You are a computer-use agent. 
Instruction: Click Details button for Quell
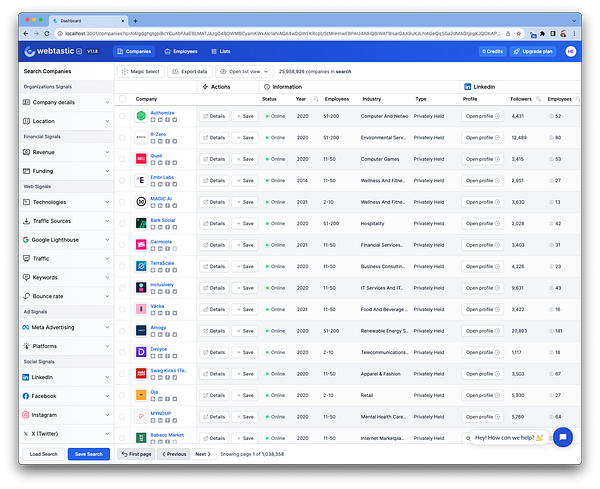[x=214, y=159]
